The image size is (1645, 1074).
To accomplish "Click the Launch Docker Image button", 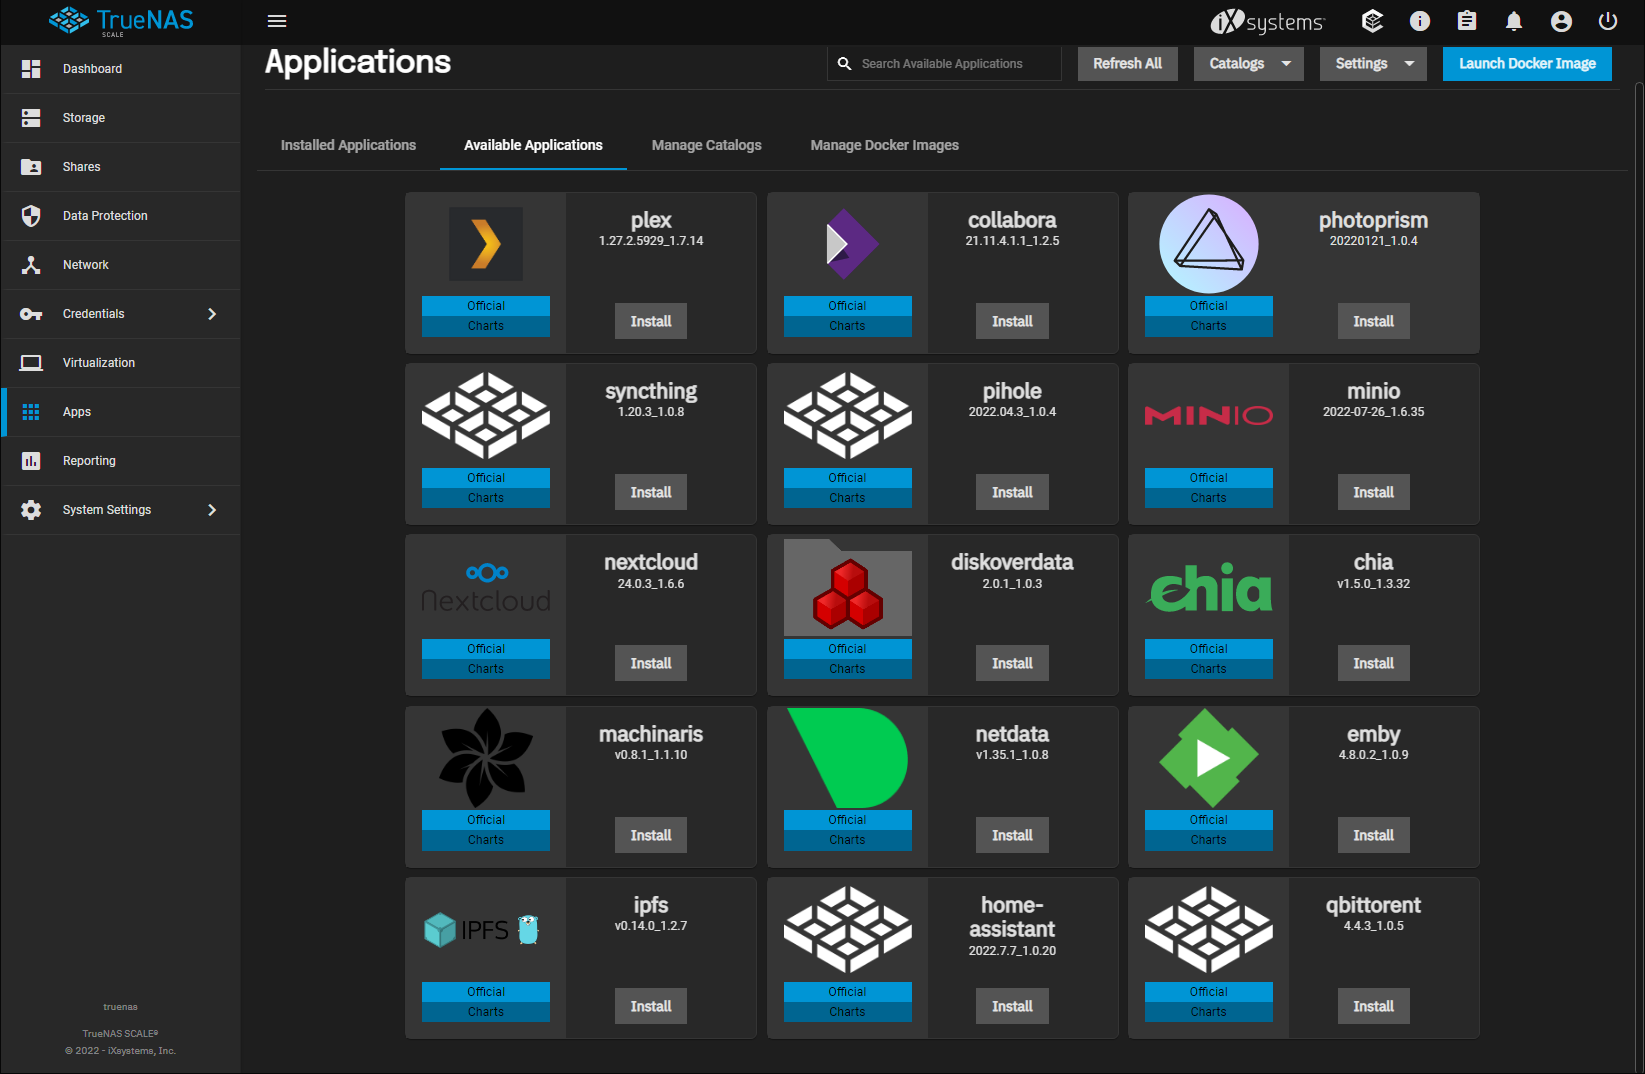I will click(1527, 64).
